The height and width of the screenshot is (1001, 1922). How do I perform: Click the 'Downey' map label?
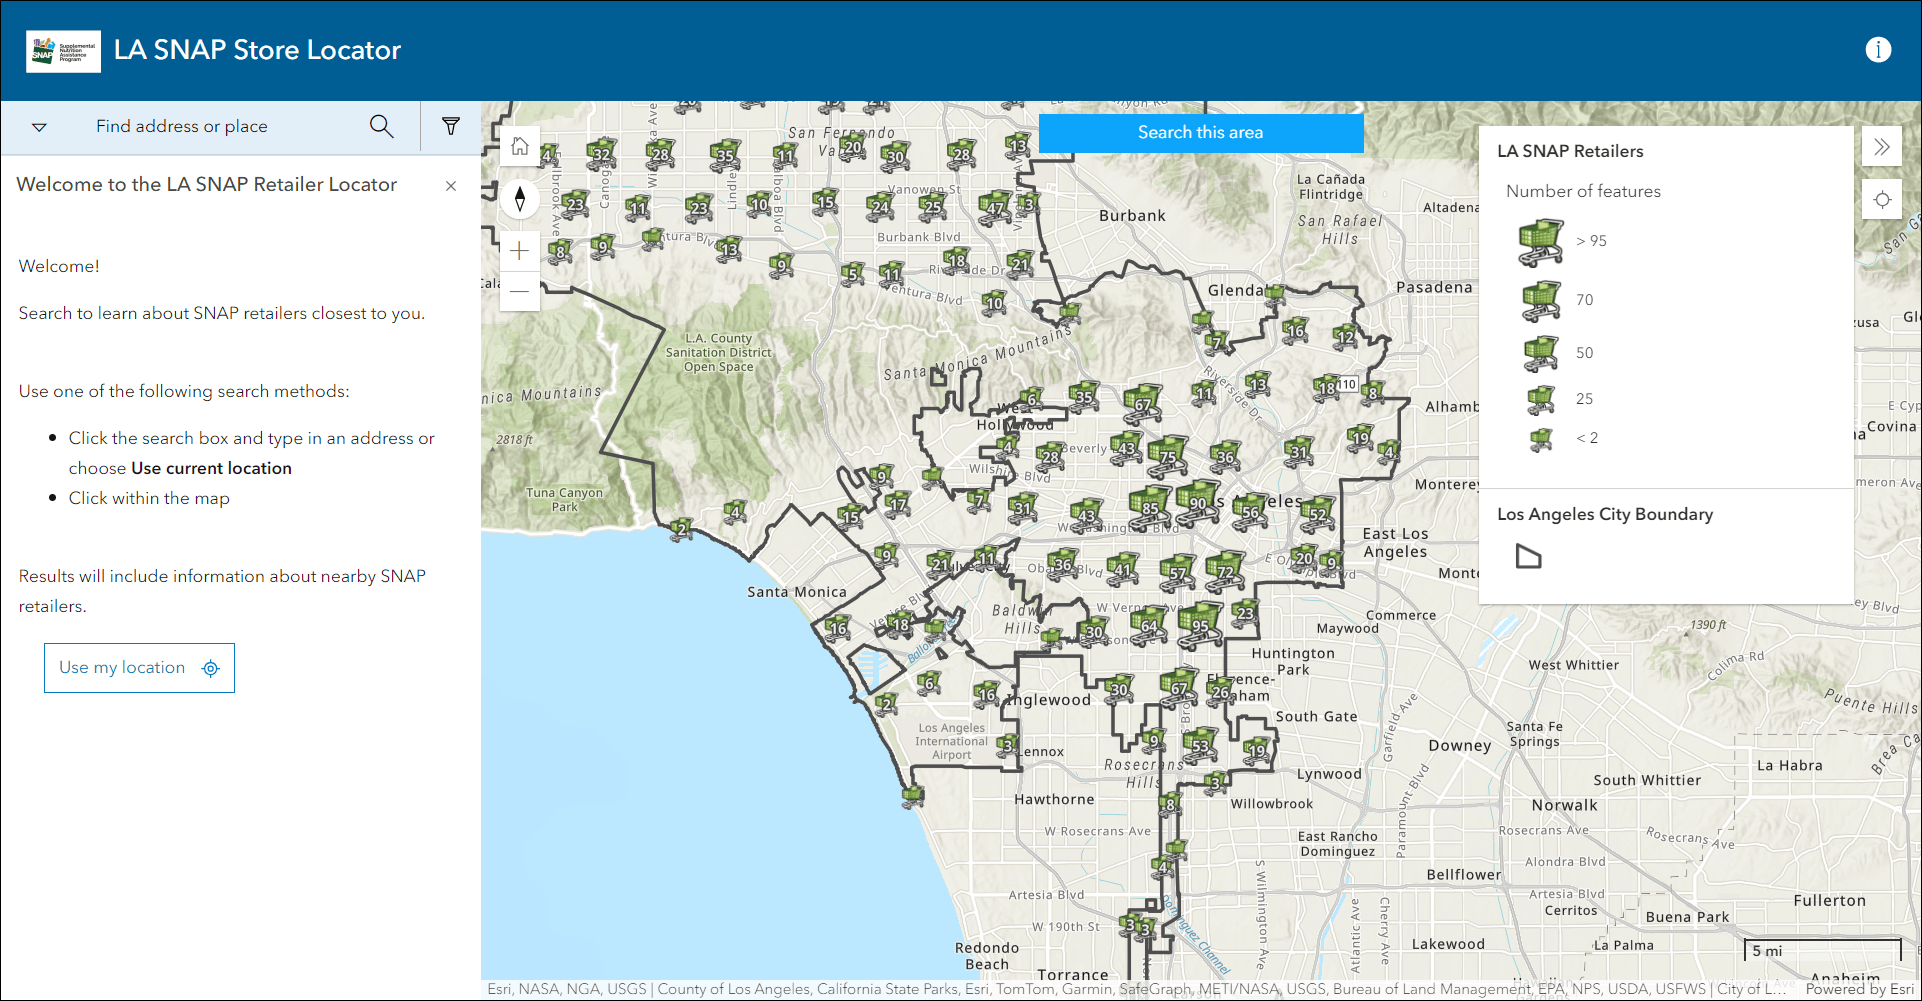click(x=1460, y=746)
